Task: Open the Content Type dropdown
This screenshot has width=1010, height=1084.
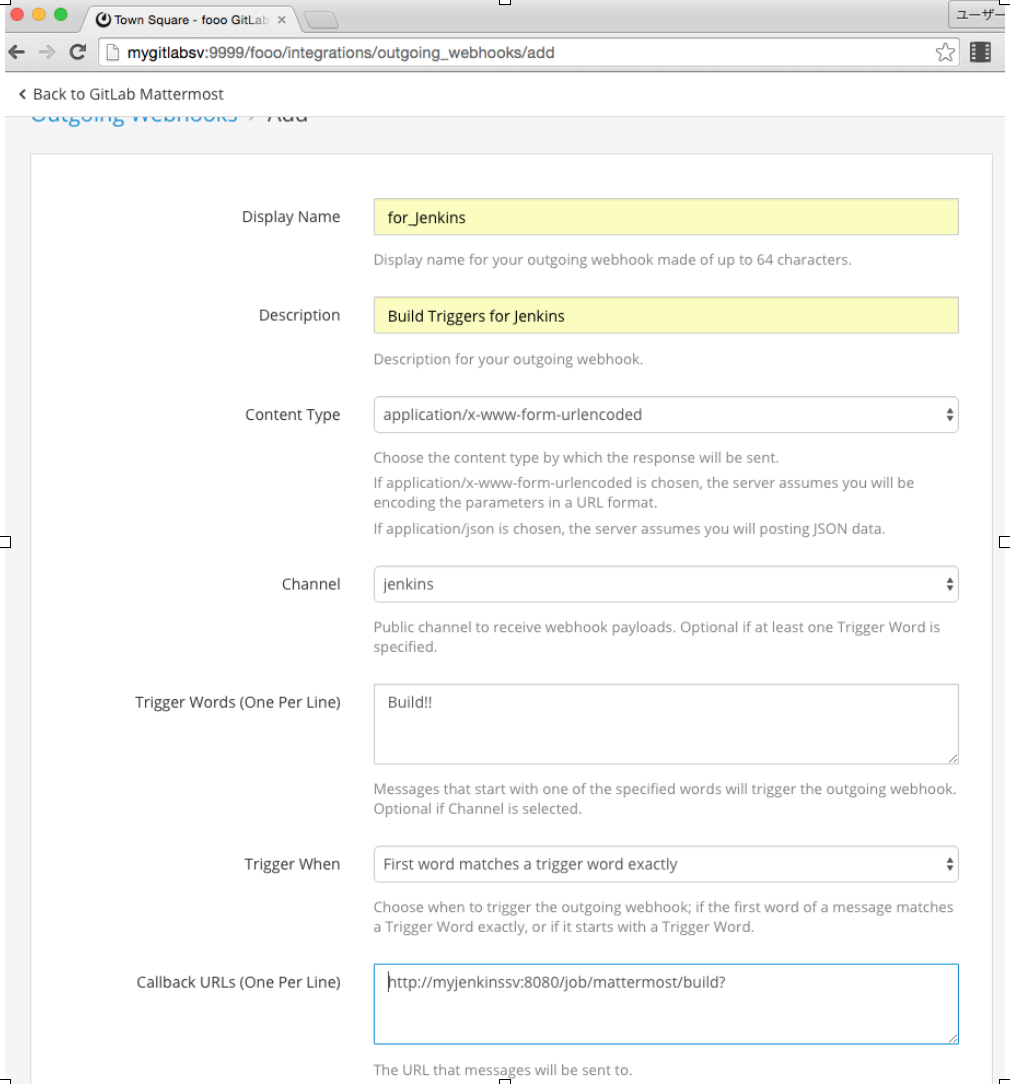Action: [x=664, y=414]
